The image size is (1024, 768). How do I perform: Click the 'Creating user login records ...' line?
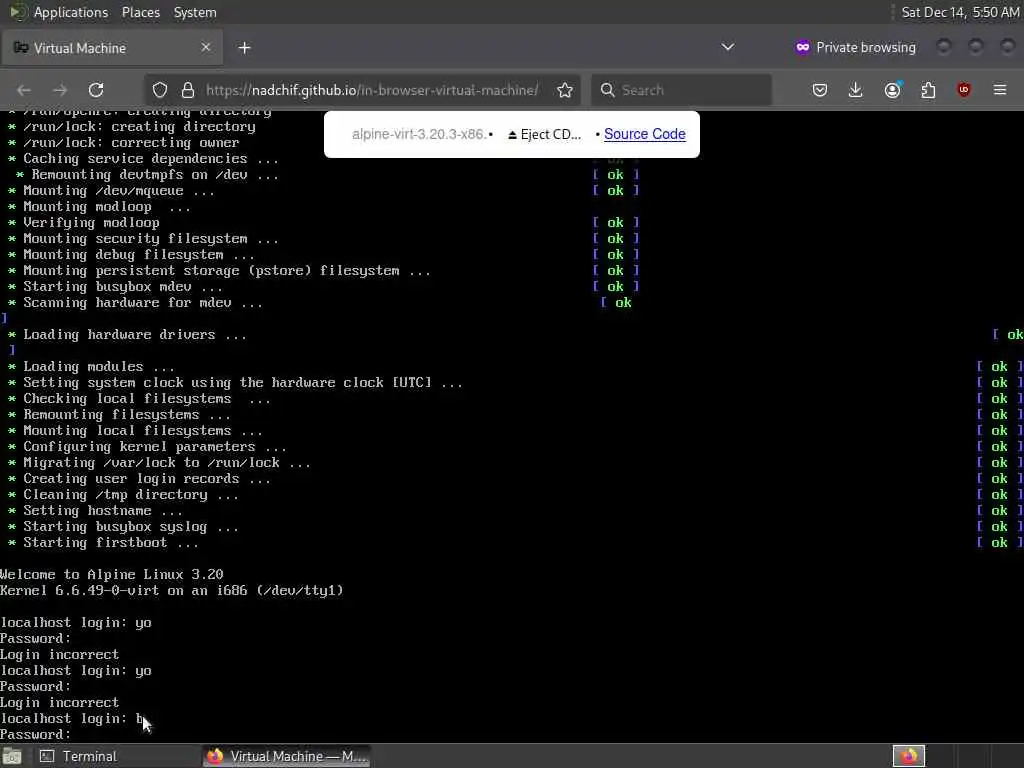click(140, 479)
